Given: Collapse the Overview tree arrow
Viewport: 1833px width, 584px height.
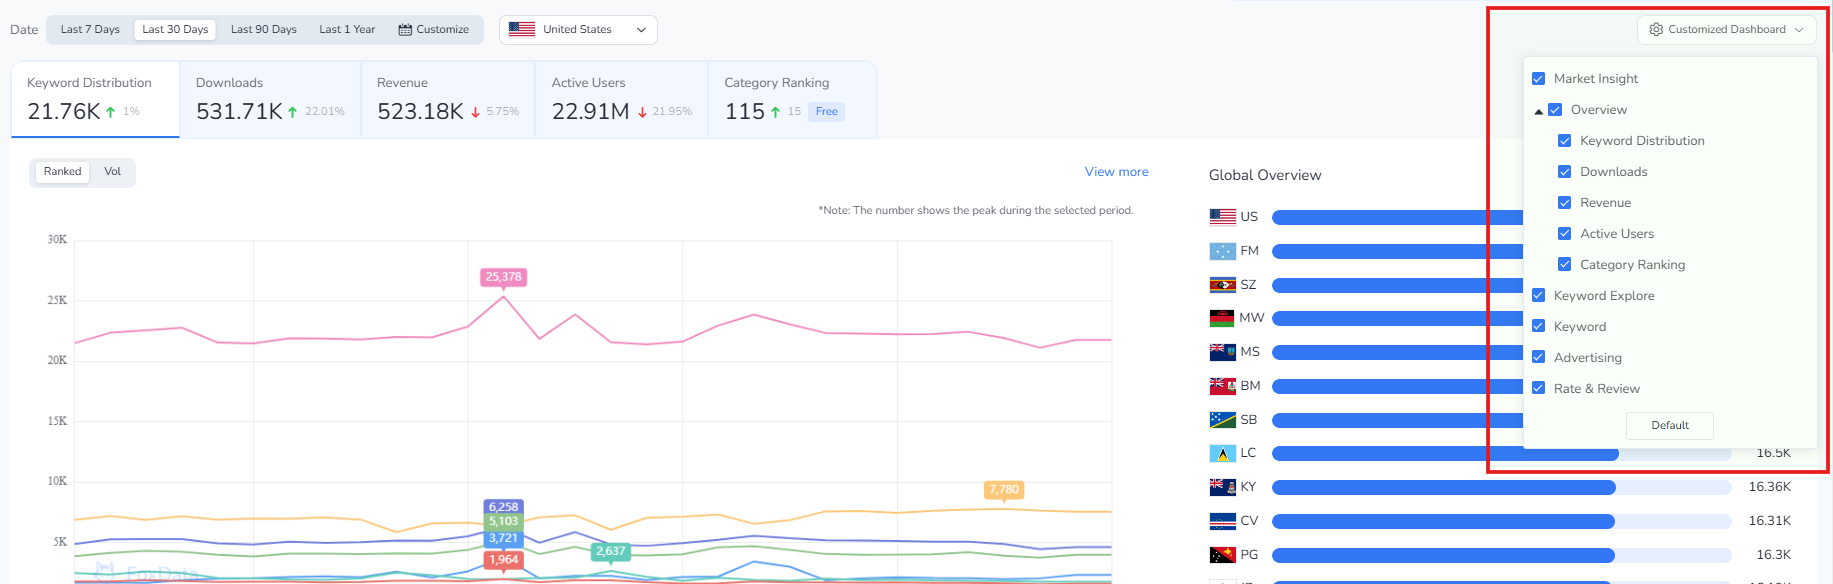Looking at the screenshot, I should point(1538,111).
